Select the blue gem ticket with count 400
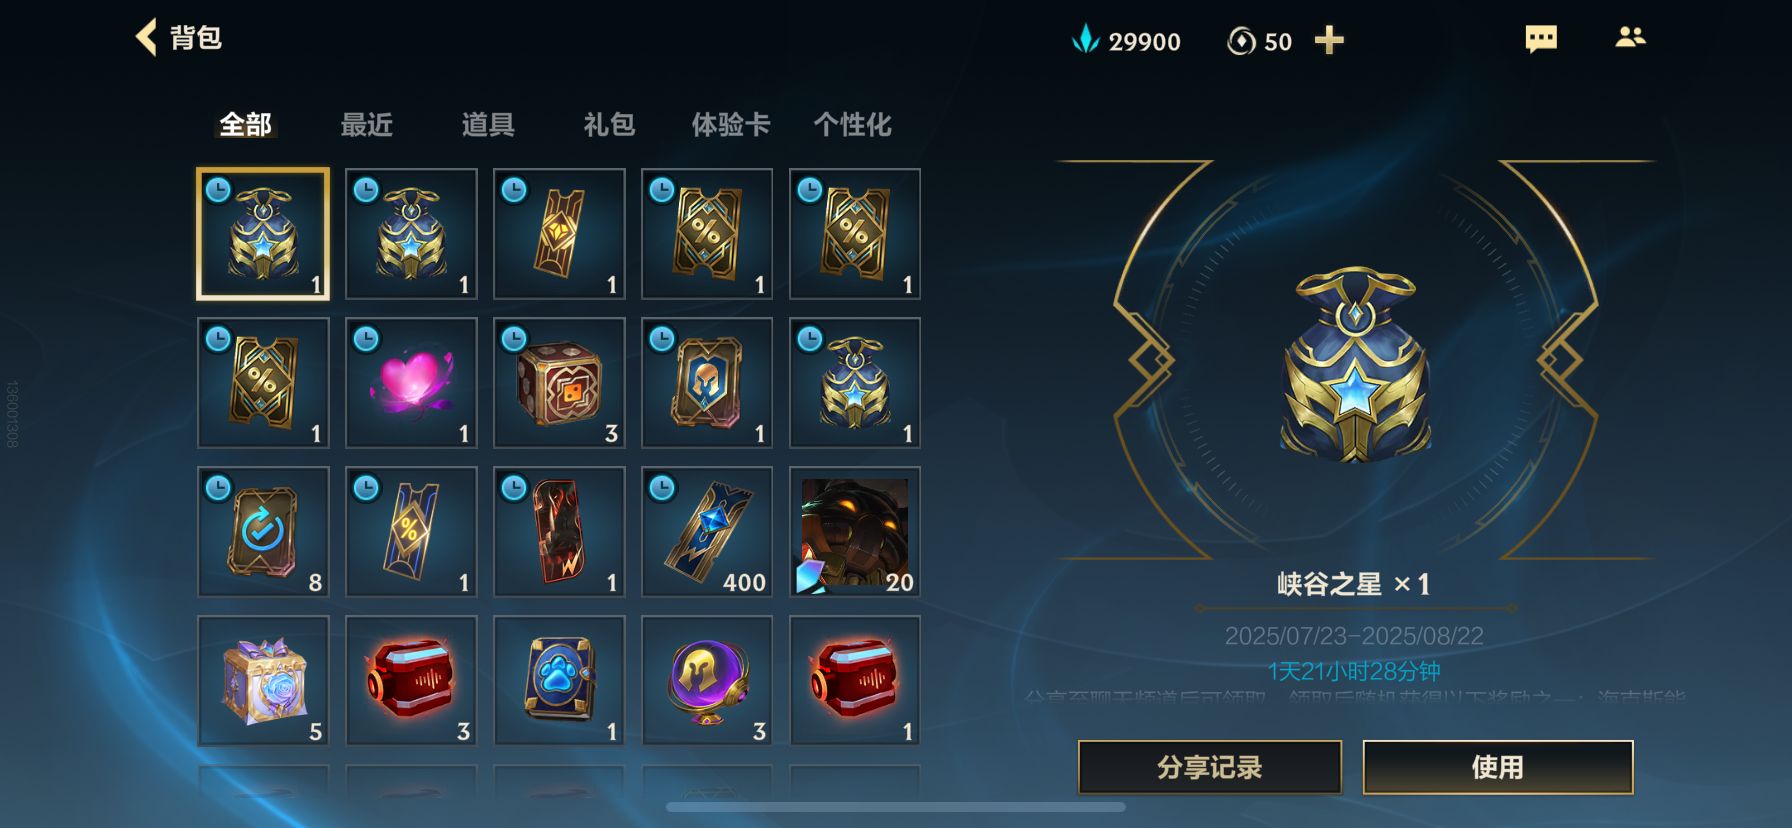The width and height of the screenshot is (1792, 828). pos(707,532)
